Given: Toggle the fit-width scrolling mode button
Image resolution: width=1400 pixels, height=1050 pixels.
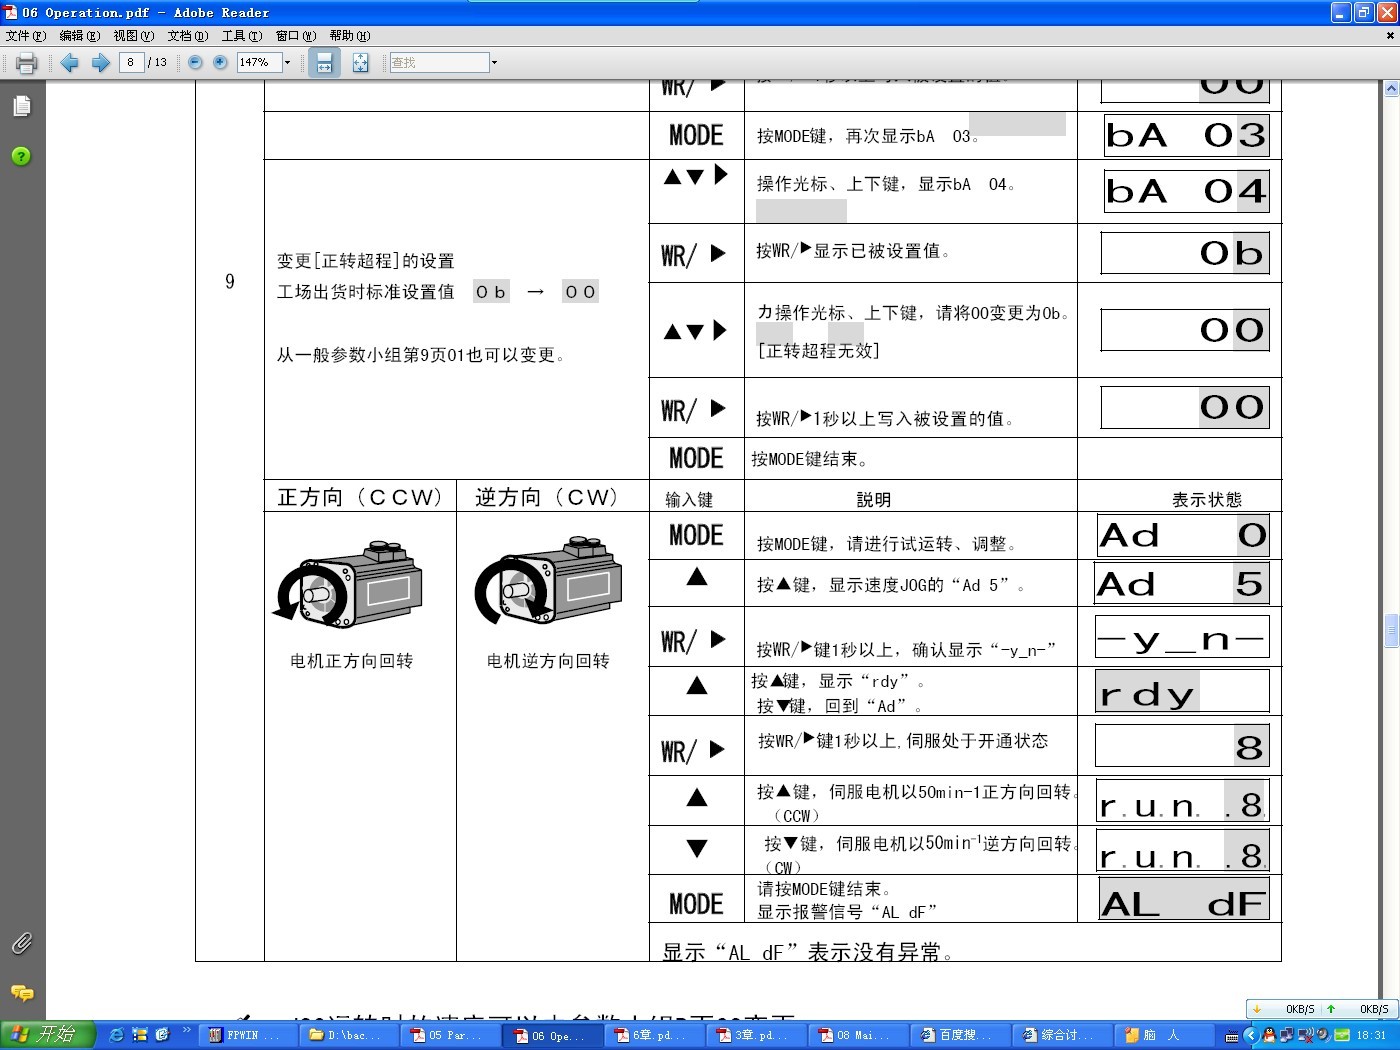Looking at the screenshot, I should 324,63.
